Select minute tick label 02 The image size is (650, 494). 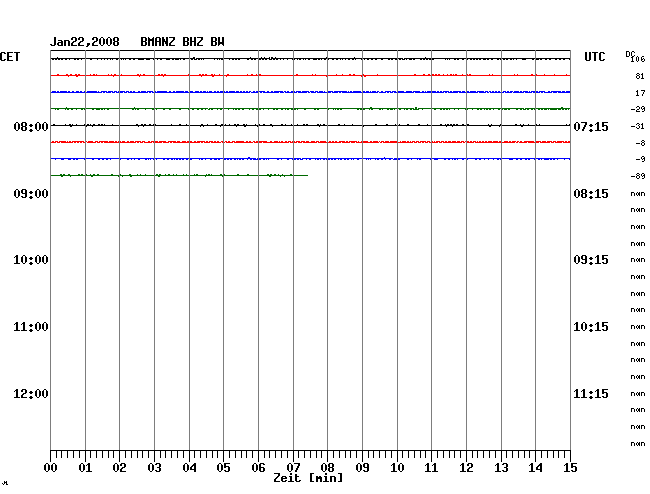(x=119, y=468)
